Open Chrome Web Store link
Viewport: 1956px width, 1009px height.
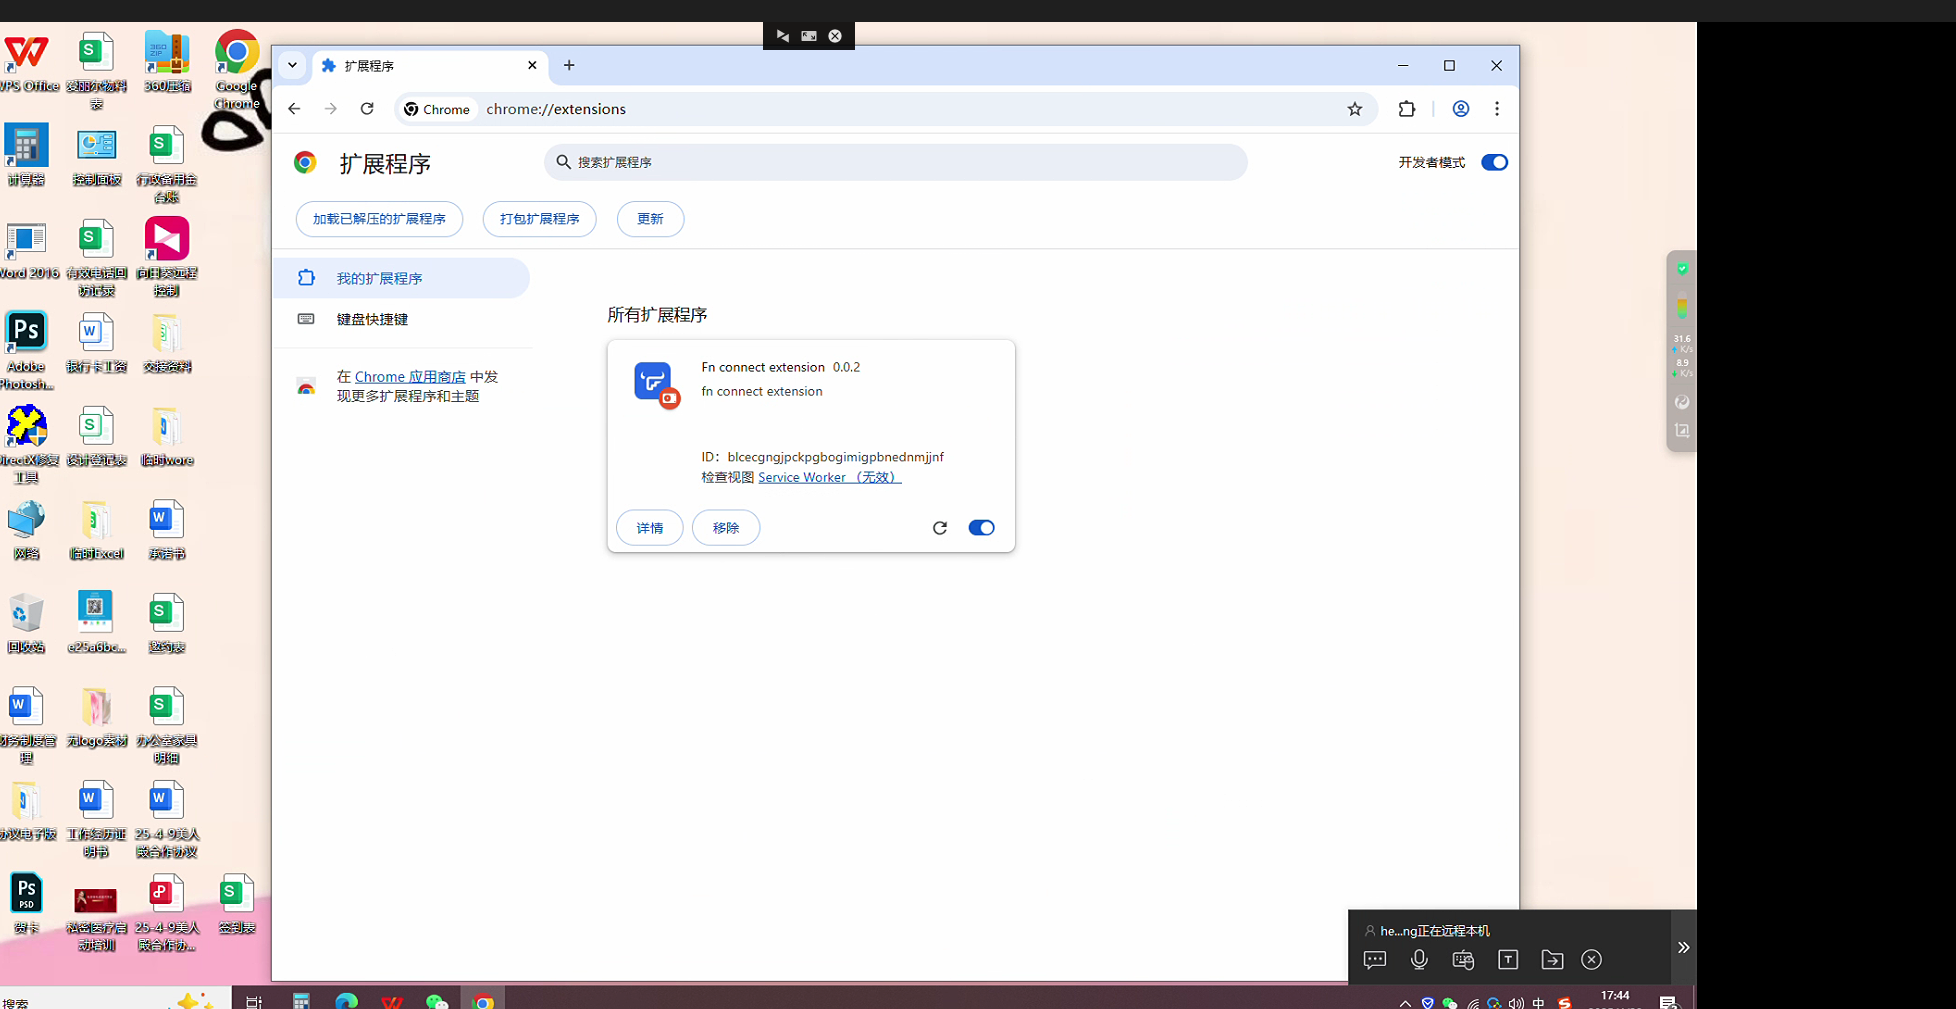click(410, 377)
